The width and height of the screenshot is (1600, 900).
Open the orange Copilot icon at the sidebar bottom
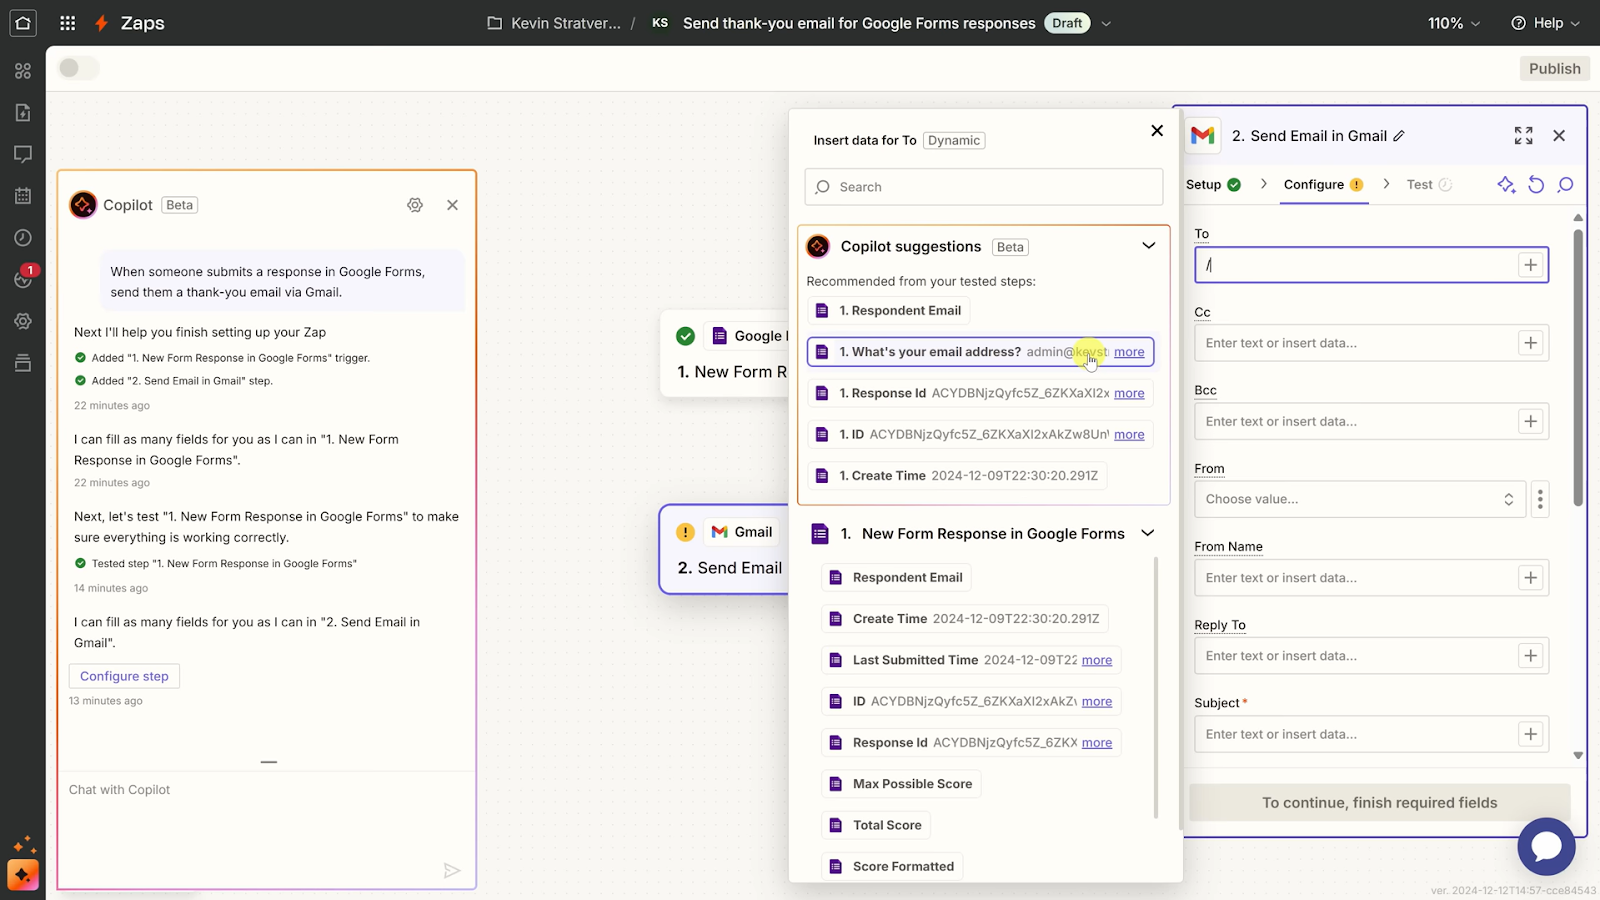(x=23, y=875)
